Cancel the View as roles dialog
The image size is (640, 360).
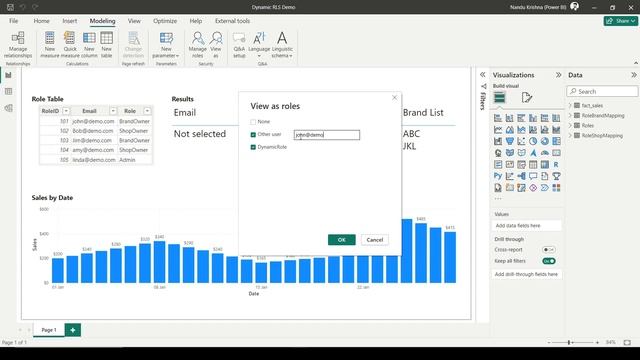[x=375, y=240]
